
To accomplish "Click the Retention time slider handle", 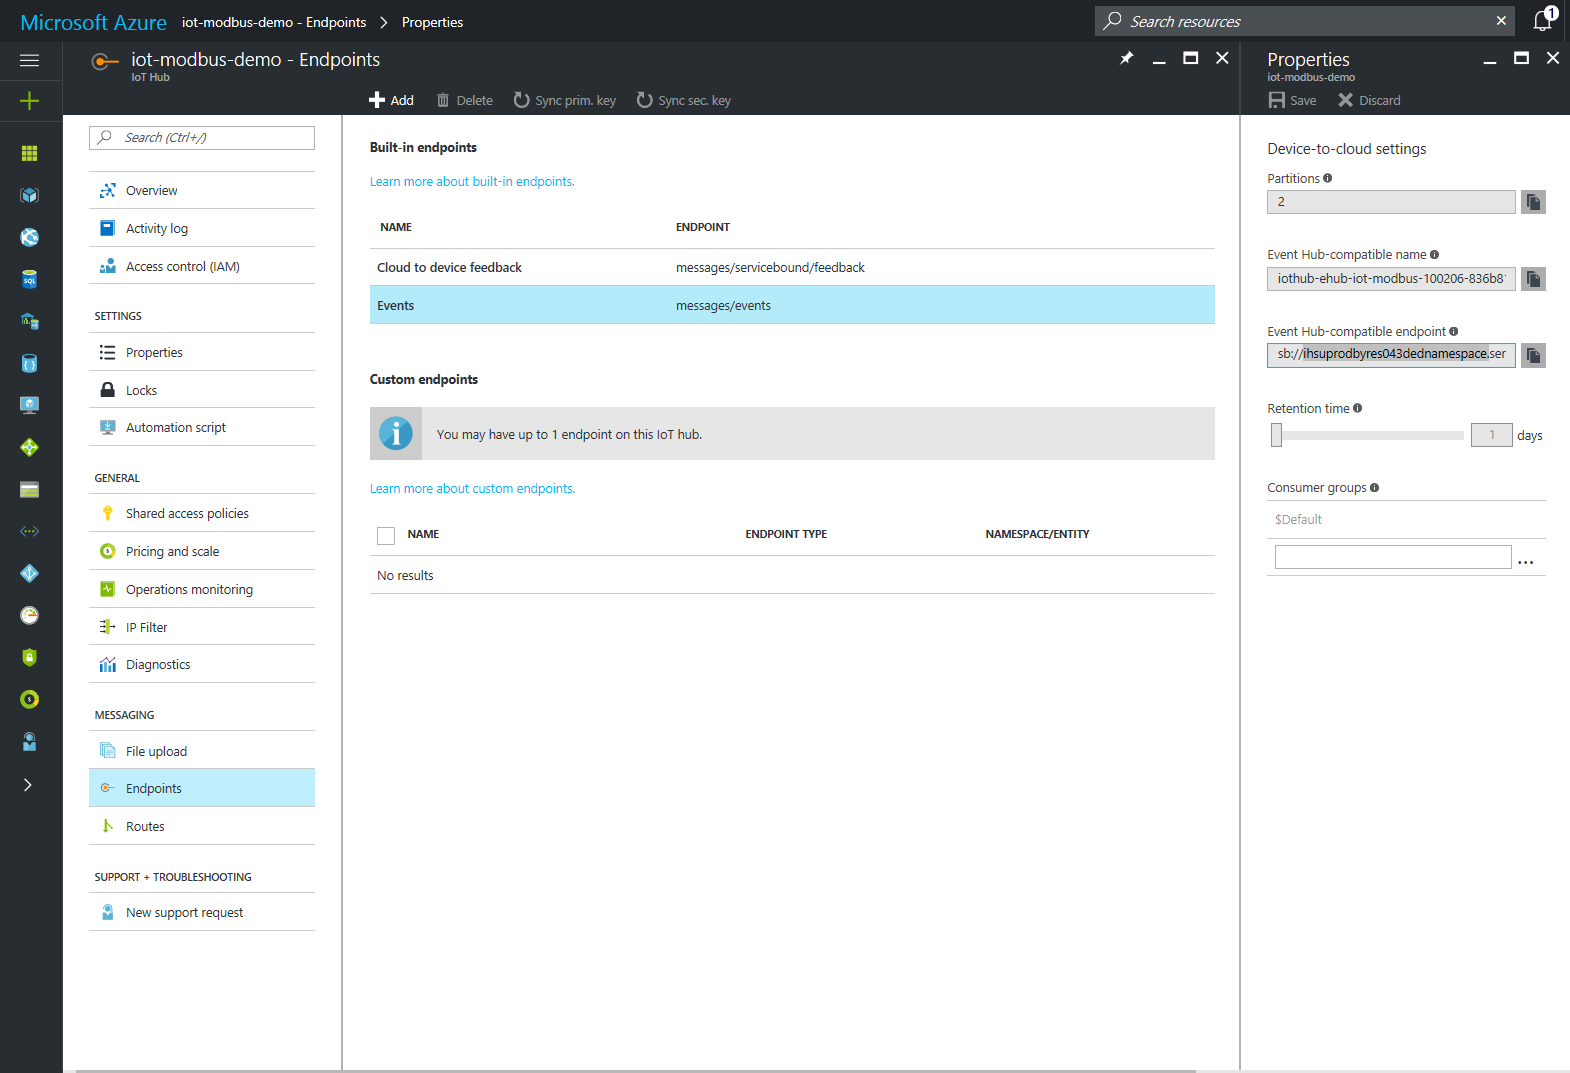I will (1276, 435).
